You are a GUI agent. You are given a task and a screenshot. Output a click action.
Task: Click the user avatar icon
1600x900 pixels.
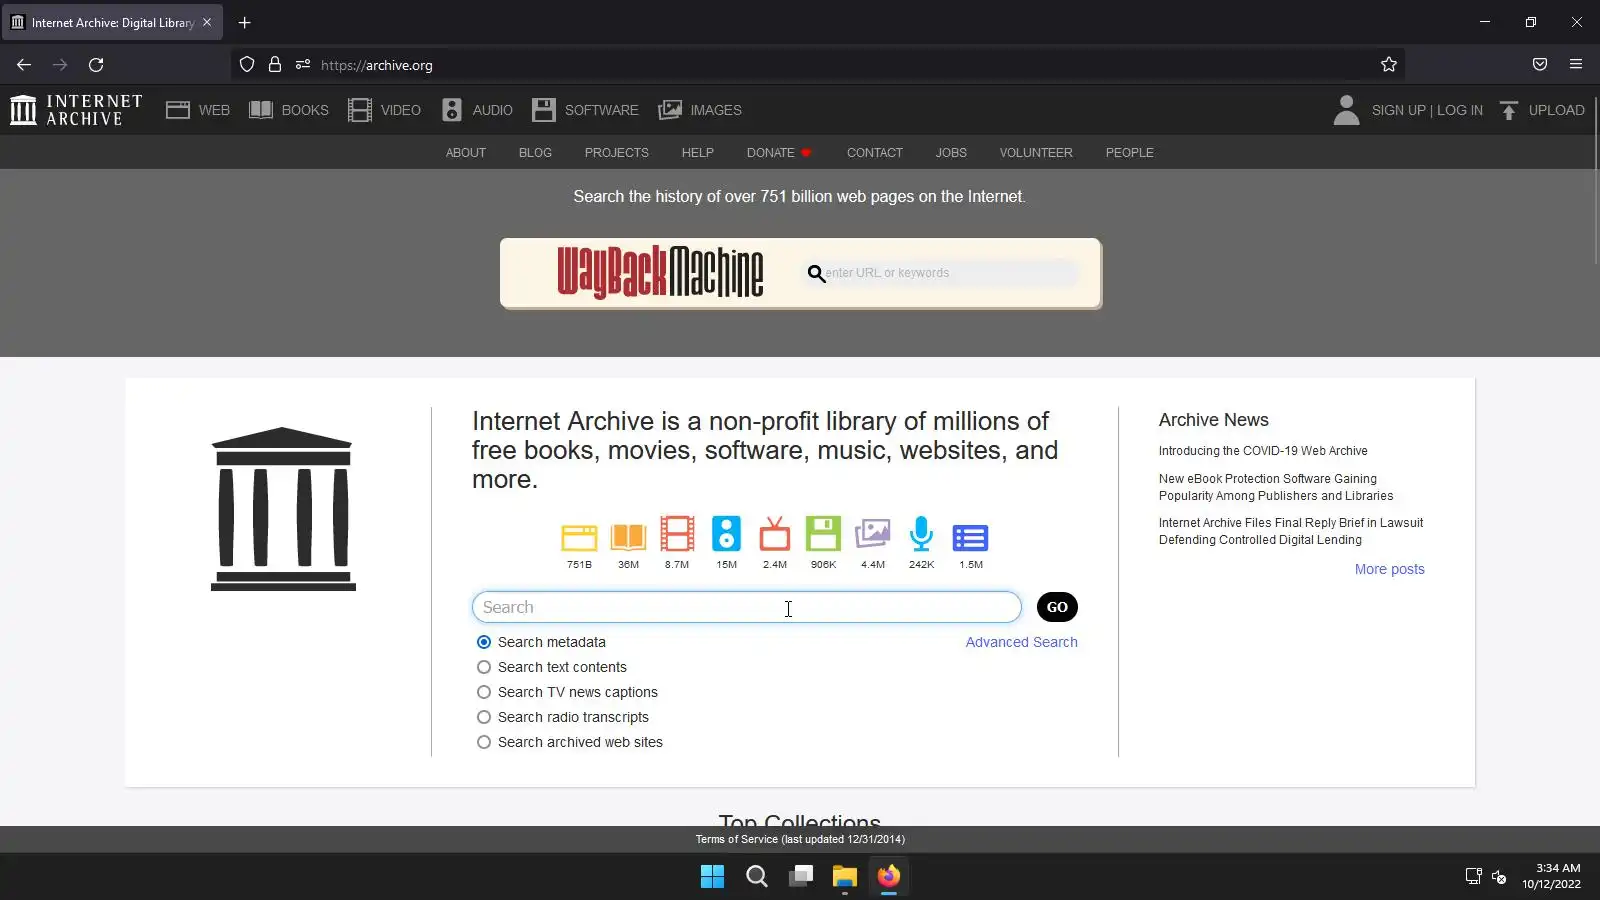1346,110
